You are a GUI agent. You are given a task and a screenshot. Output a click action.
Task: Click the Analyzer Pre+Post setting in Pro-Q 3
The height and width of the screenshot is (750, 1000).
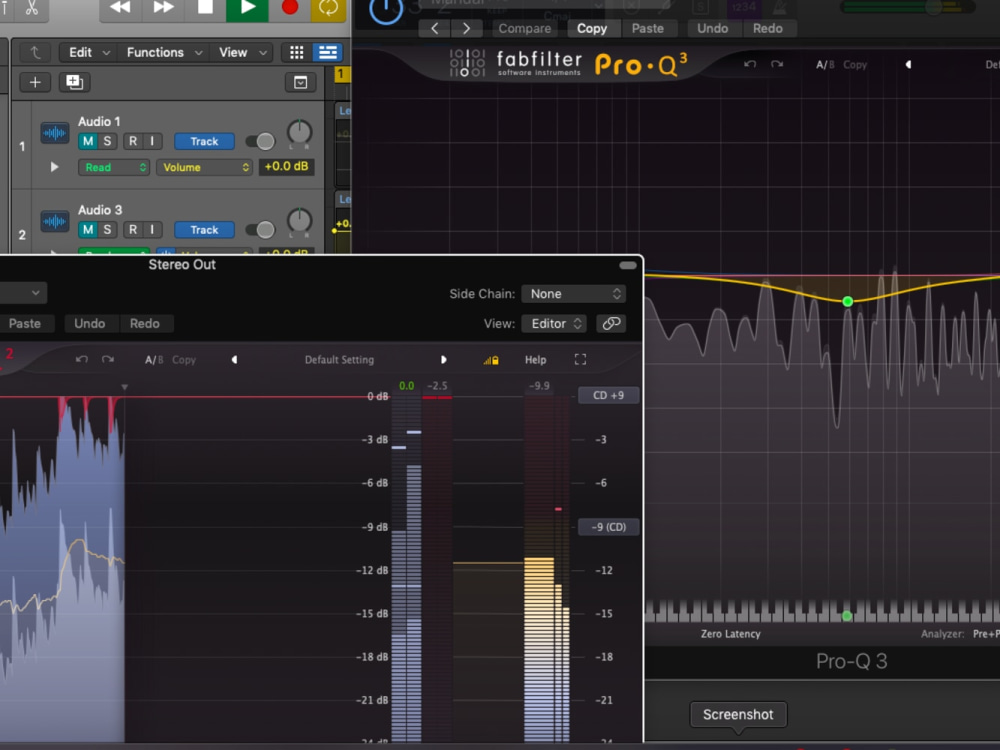986,634
